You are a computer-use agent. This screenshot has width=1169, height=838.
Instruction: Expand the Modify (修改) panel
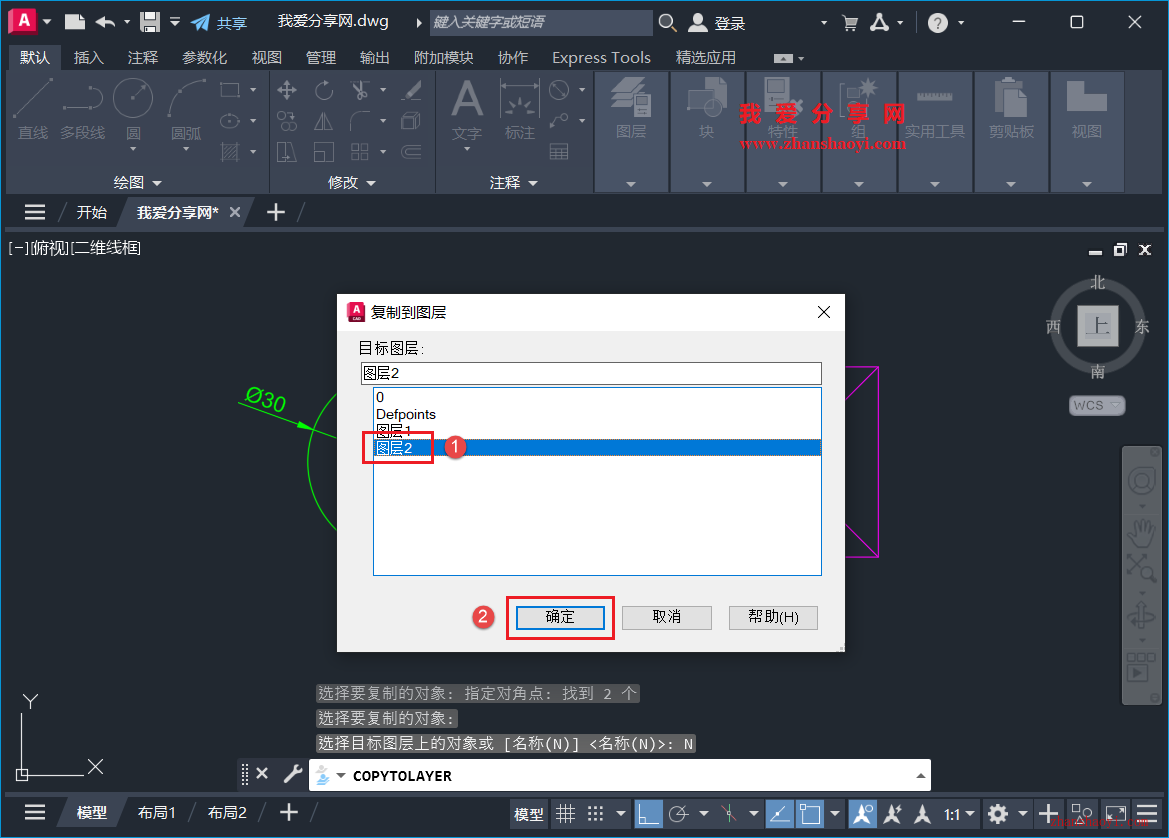coord(351,182)
